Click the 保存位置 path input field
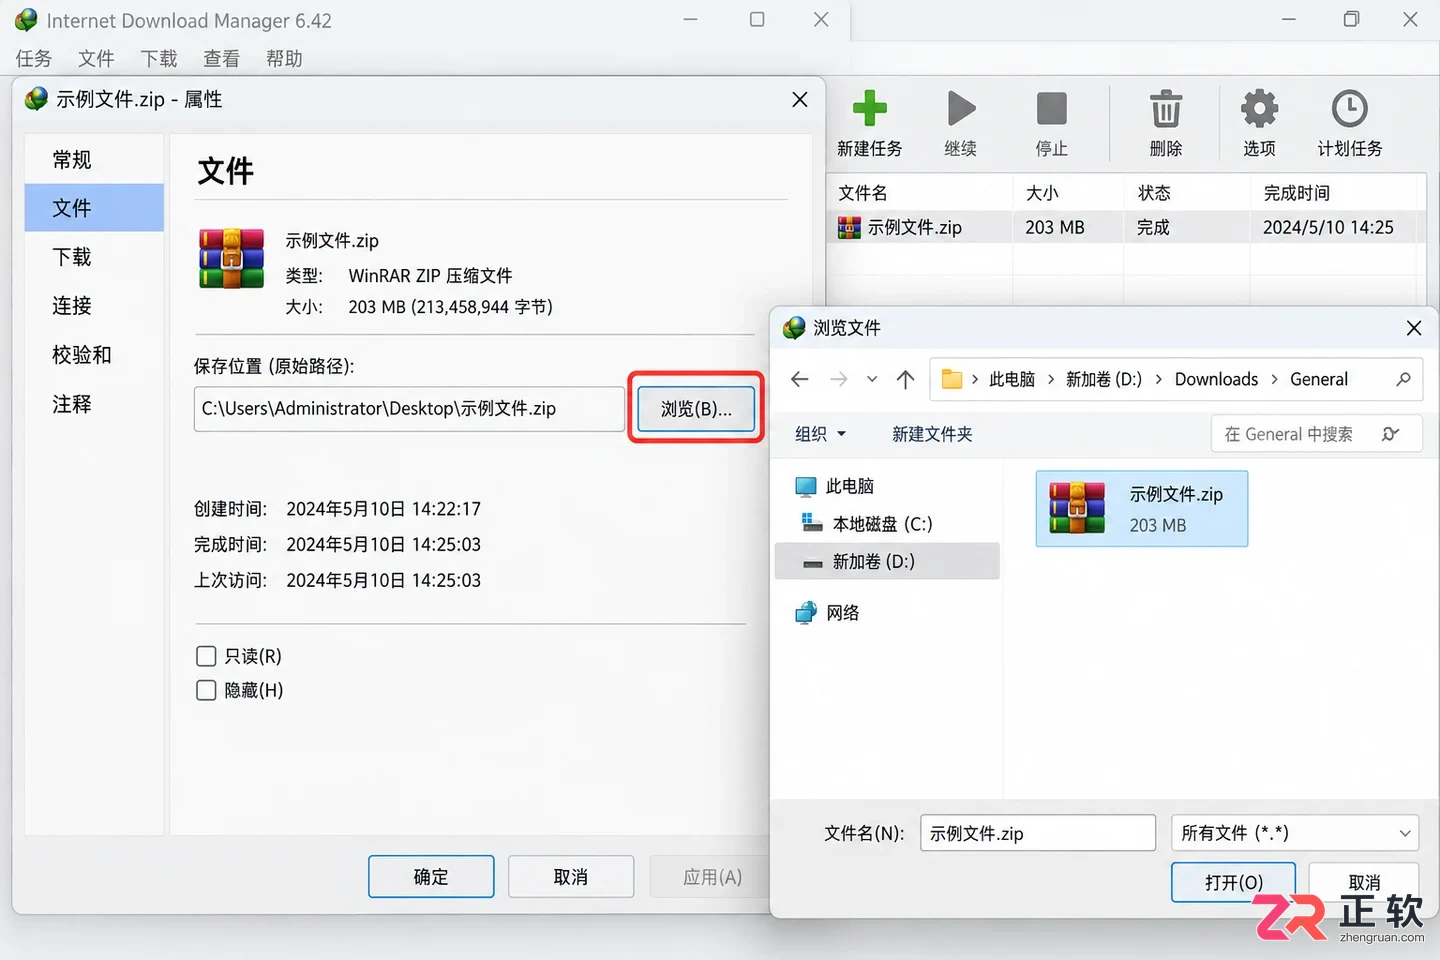Screen dimensions: 1440x960 (x=409, y=408)
